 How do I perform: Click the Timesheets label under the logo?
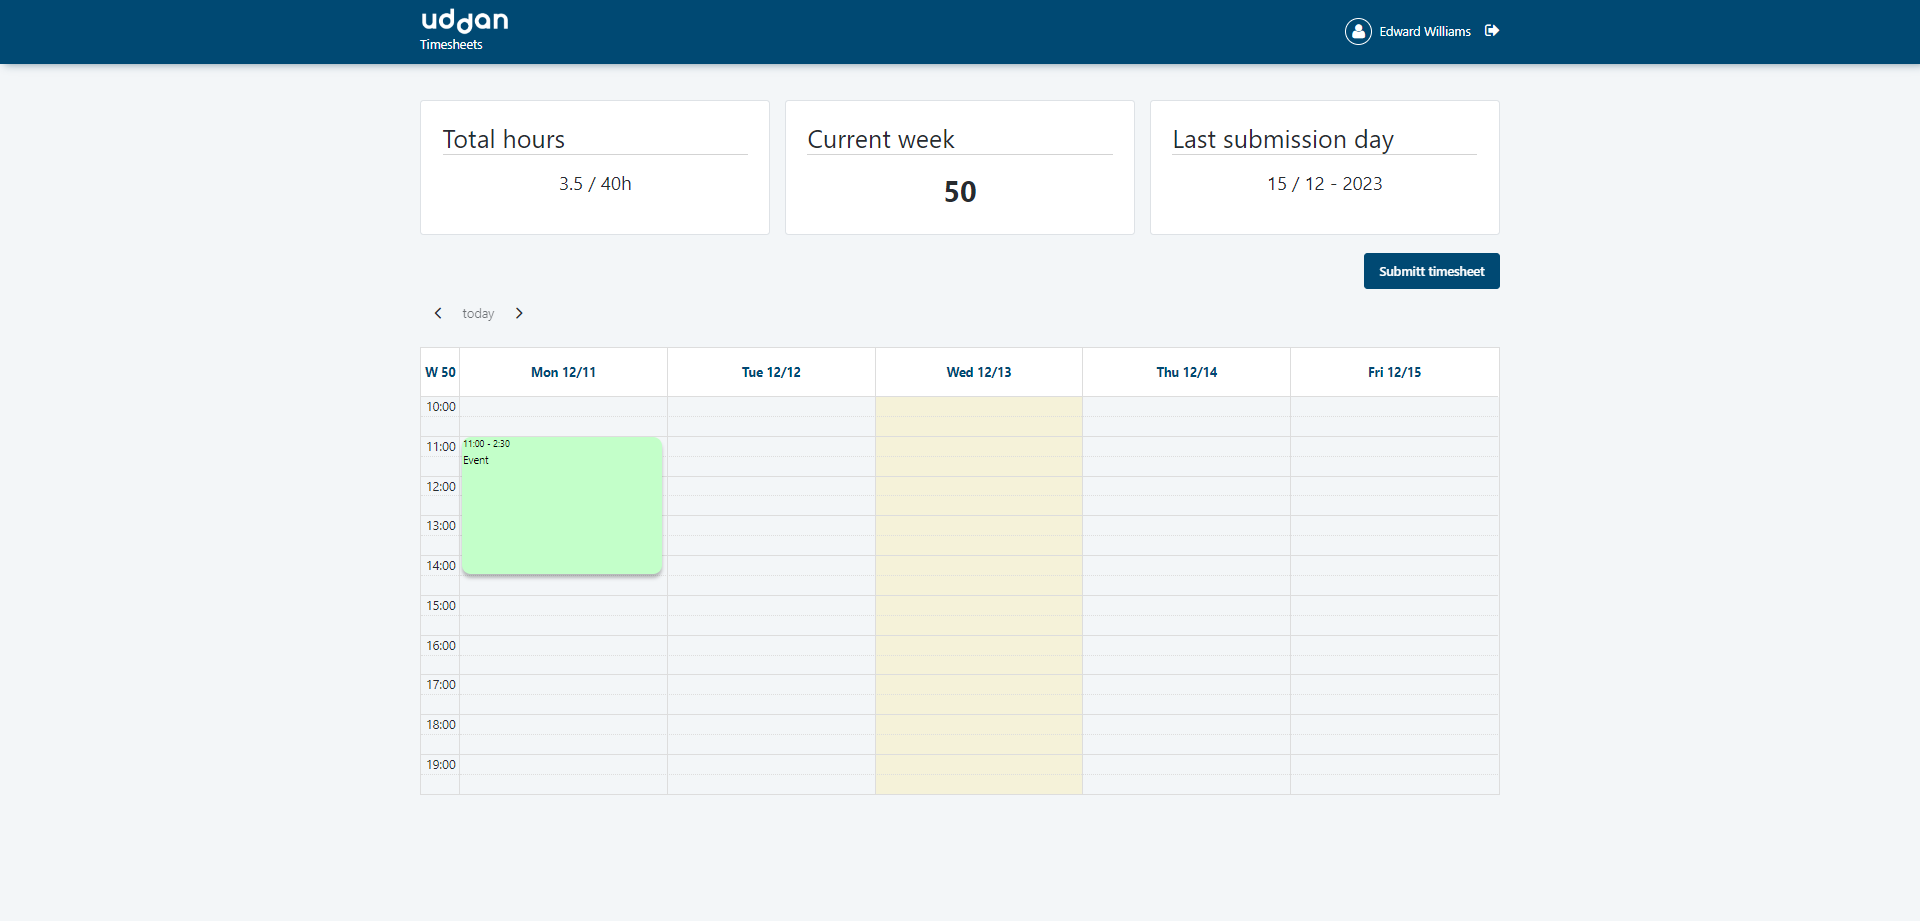[451, 45]
